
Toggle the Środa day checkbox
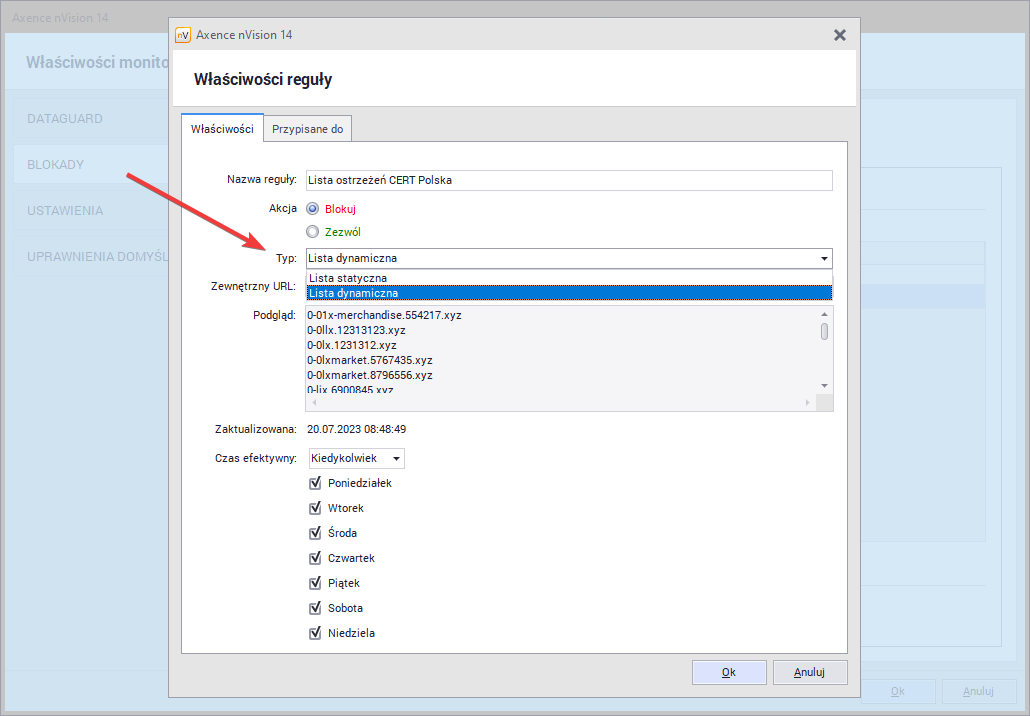316,533
